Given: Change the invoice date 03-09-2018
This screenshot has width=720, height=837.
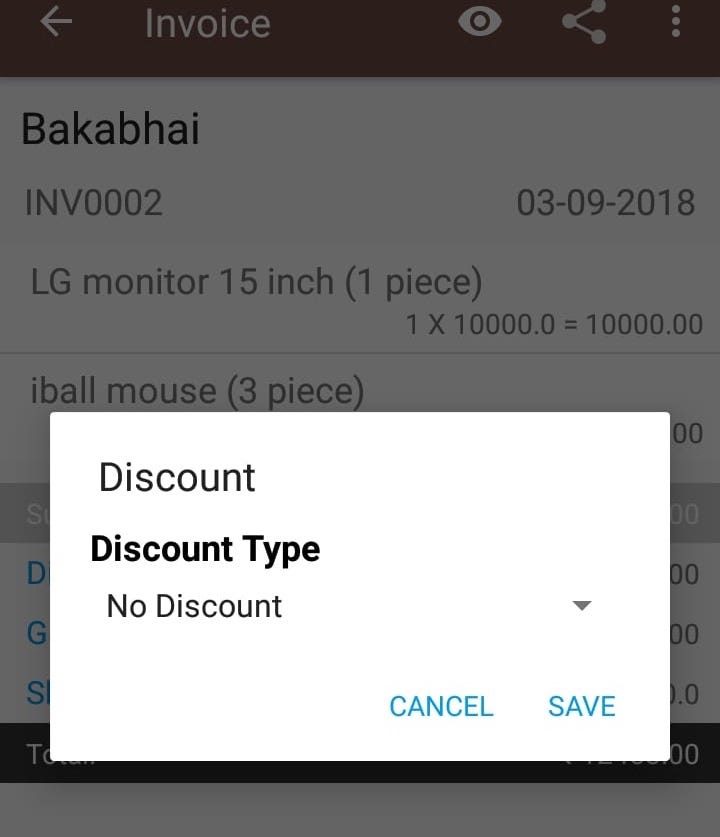Looking at the screenshot, I should [606, 203].
